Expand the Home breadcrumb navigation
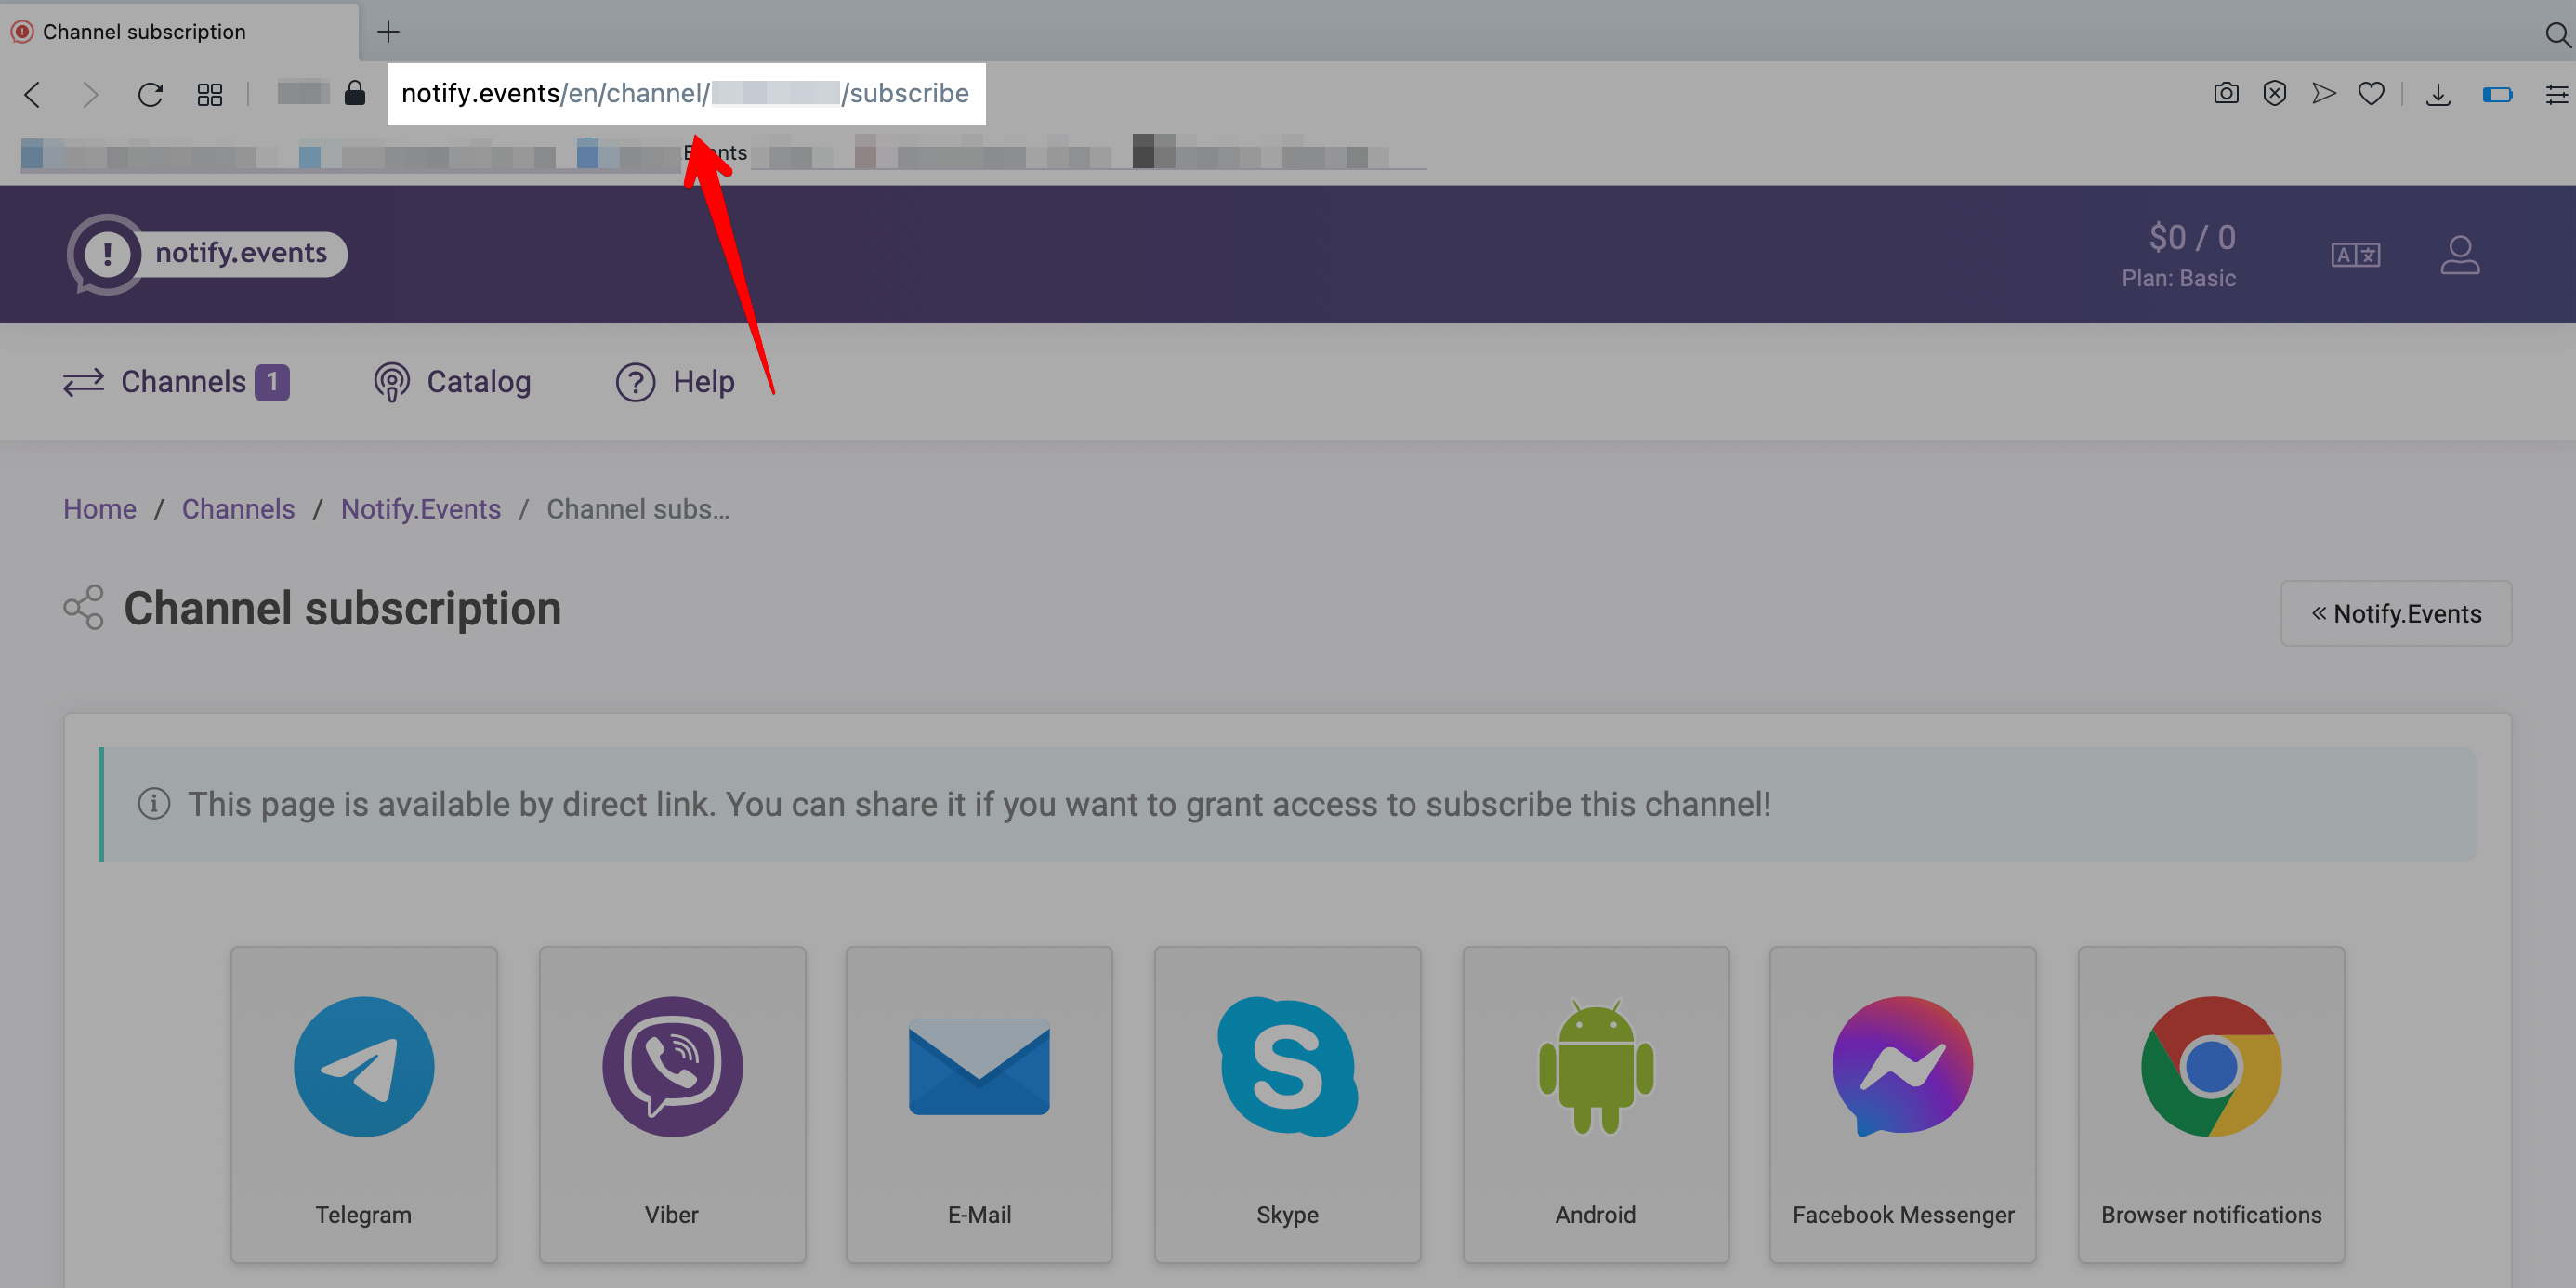 (x=100, y=507)
